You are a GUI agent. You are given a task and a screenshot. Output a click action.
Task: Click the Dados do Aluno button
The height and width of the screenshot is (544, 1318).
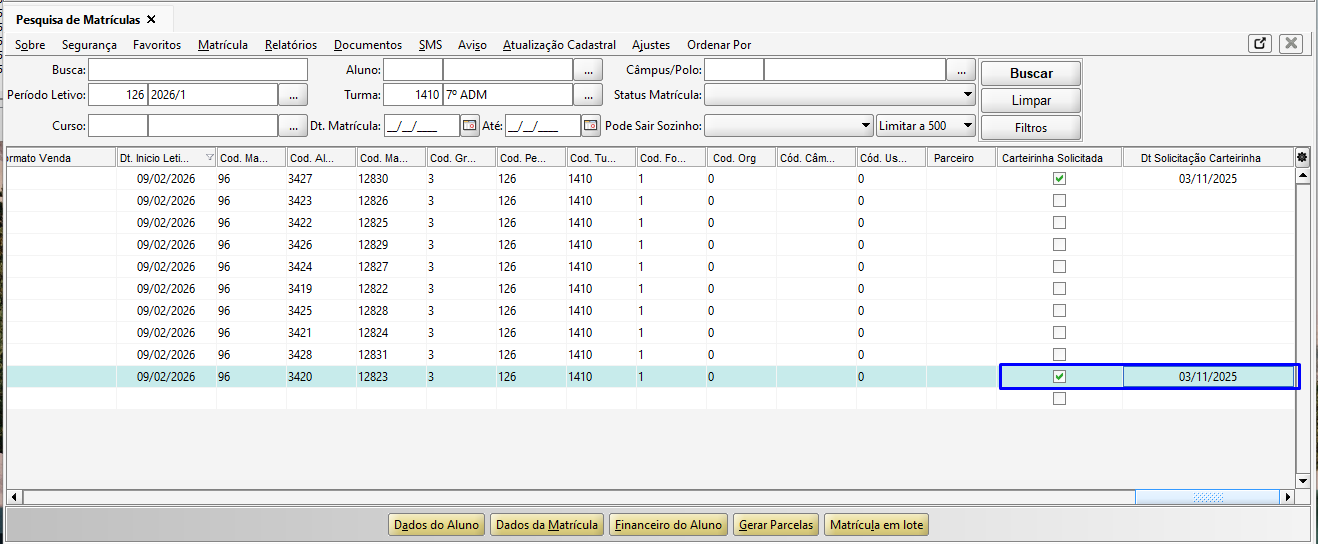click(x=436, y=524)
